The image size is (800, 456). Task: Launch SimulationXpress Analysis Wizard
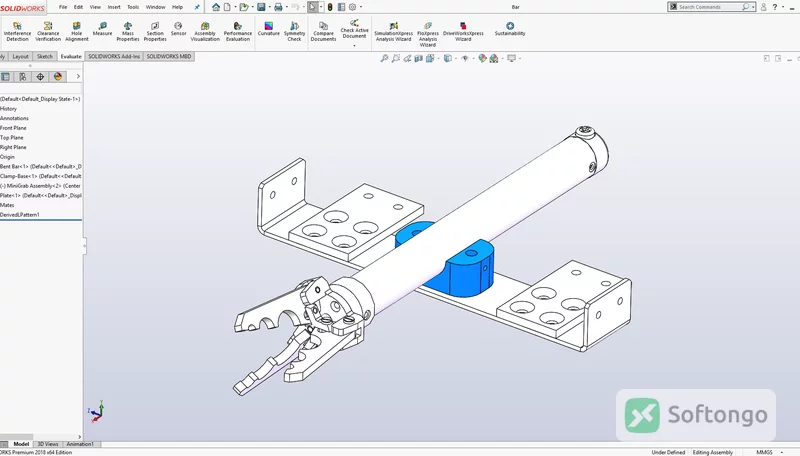click(393, 32)
